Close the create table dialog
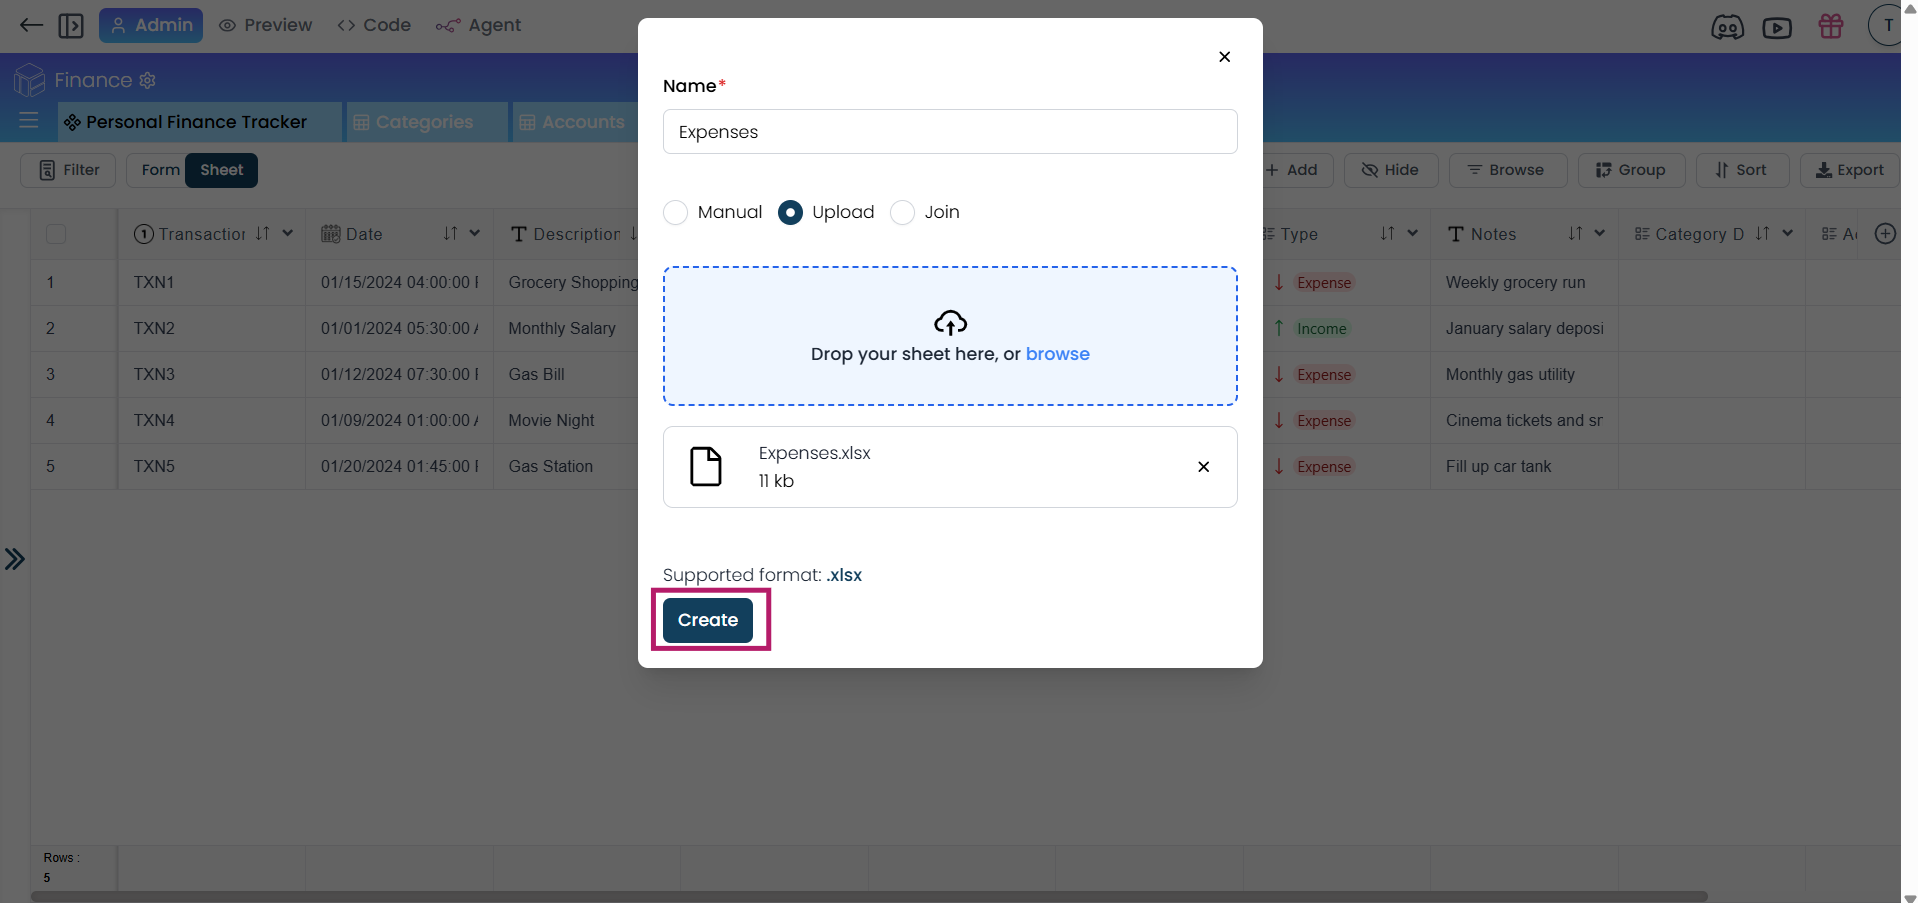1918x903 pixels. (1224, 57)
